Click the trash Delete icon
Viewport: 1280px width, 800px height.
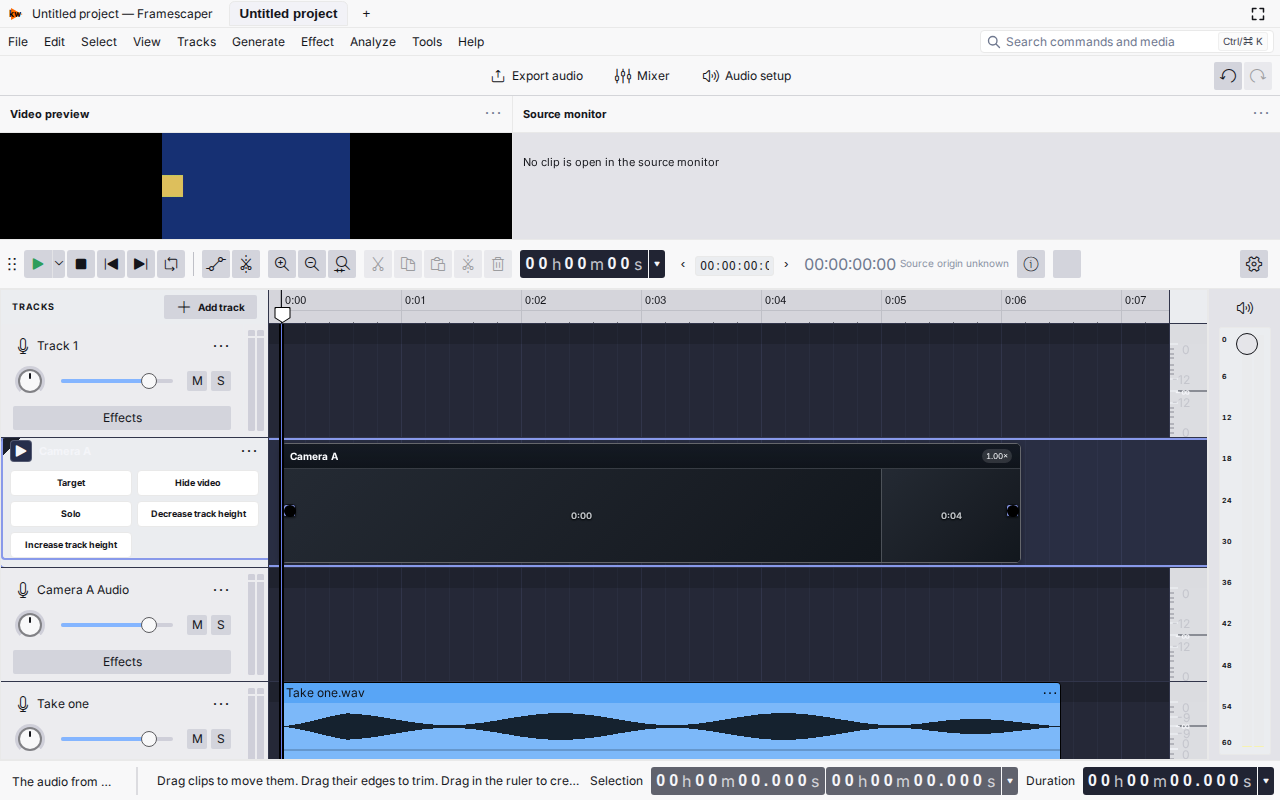(x=498, y=264)
